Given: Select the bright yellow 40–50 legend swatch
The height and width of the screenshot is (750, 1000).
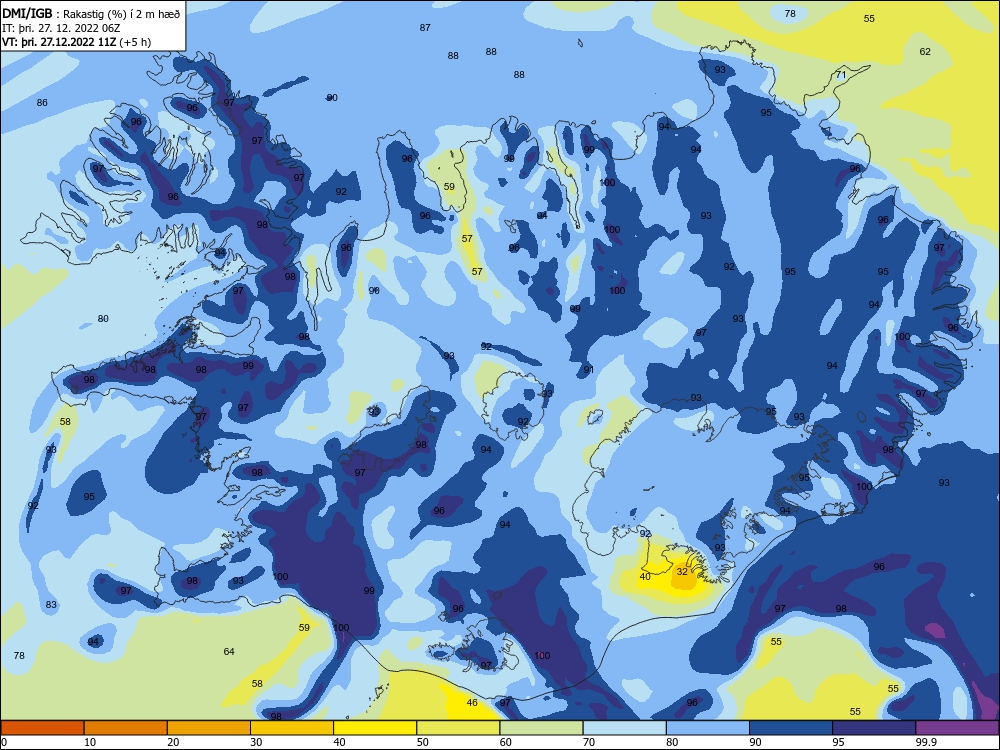Looking at the screenshot, I should (x=375, y=728).
